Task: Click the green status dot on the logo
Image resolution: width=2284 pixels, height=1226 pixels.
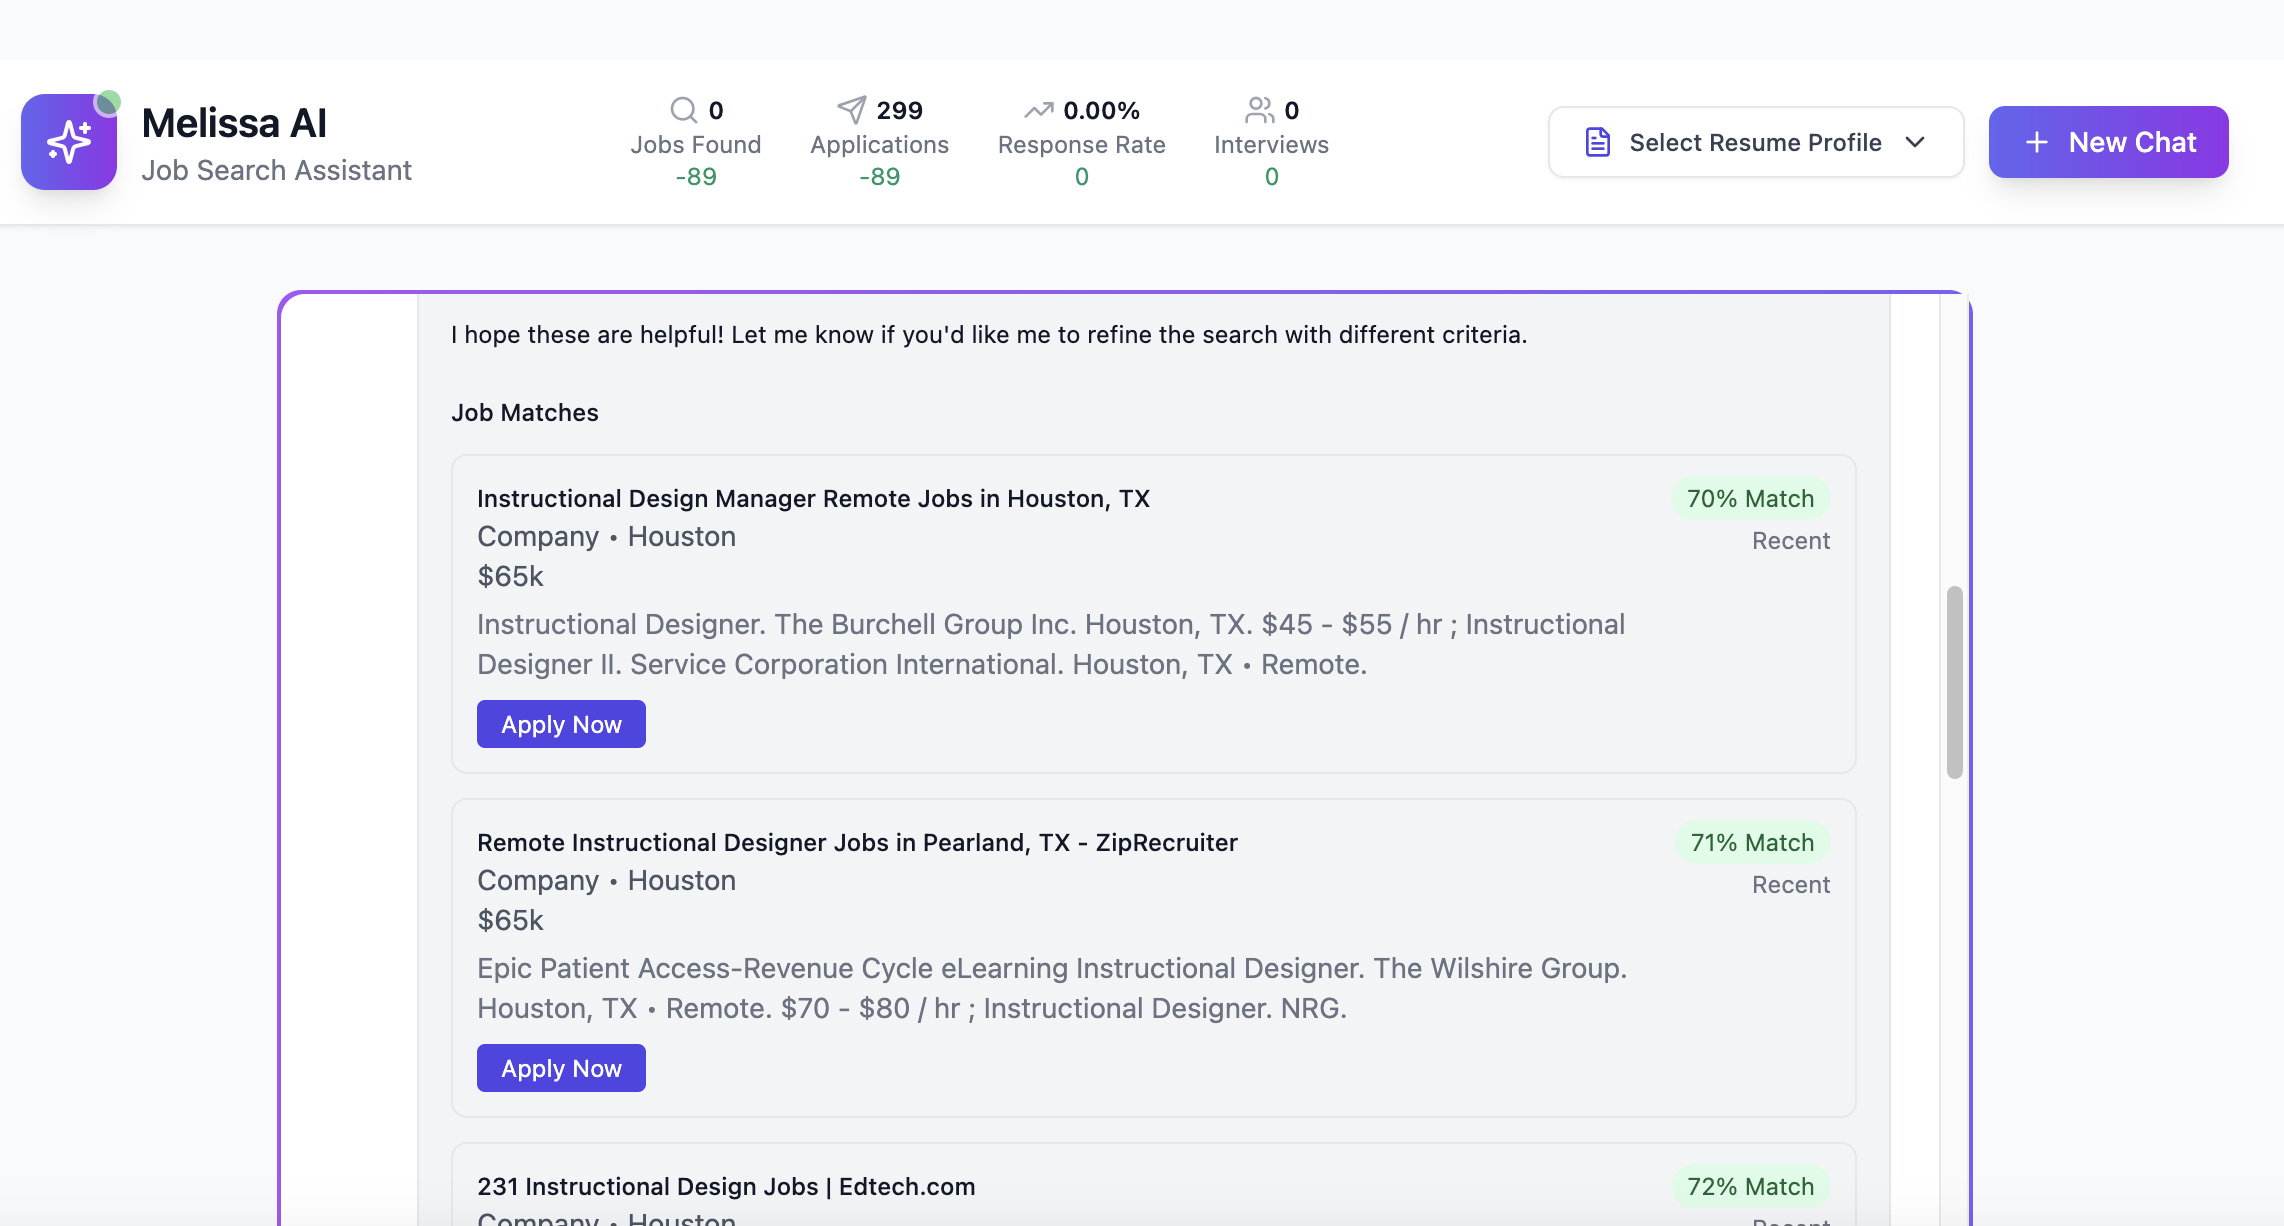Action: [107, 102]
